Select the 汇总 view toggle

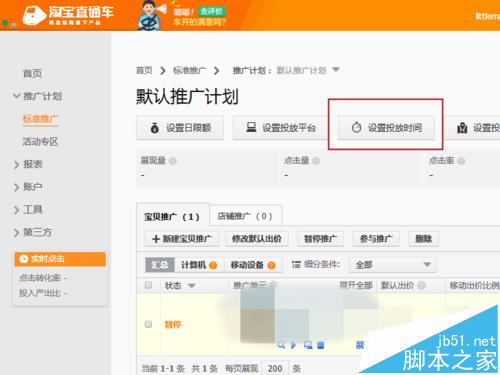click(x=160, y=265)
